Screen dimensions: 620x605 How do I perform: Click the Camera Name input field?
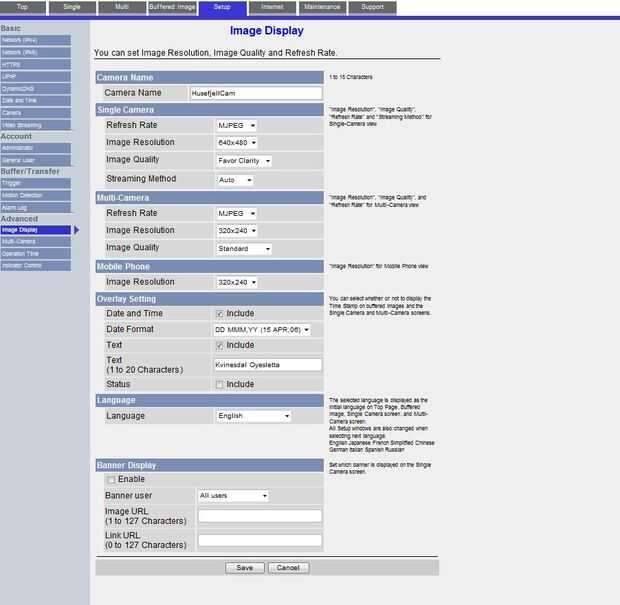(x=256, y=94)
